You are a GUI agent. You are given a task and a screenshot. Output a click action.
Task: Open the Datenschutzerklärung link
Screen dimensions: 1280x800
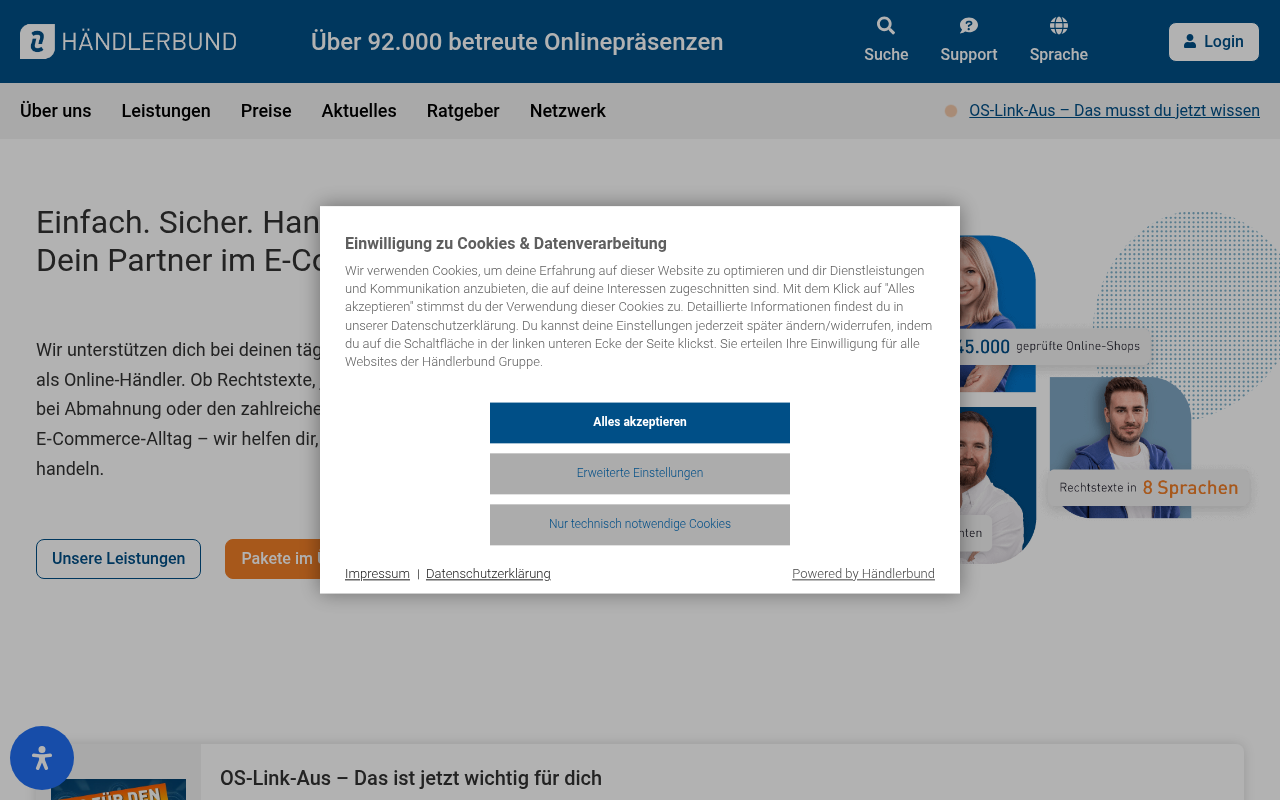coord(488,574)
